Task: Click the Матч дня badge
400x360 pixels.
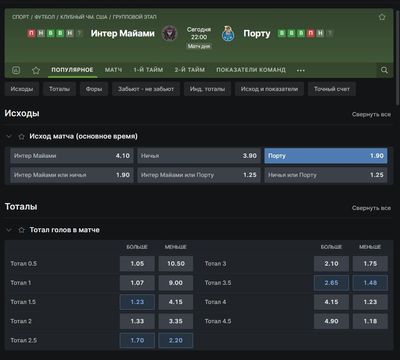Action: [199, 46]
